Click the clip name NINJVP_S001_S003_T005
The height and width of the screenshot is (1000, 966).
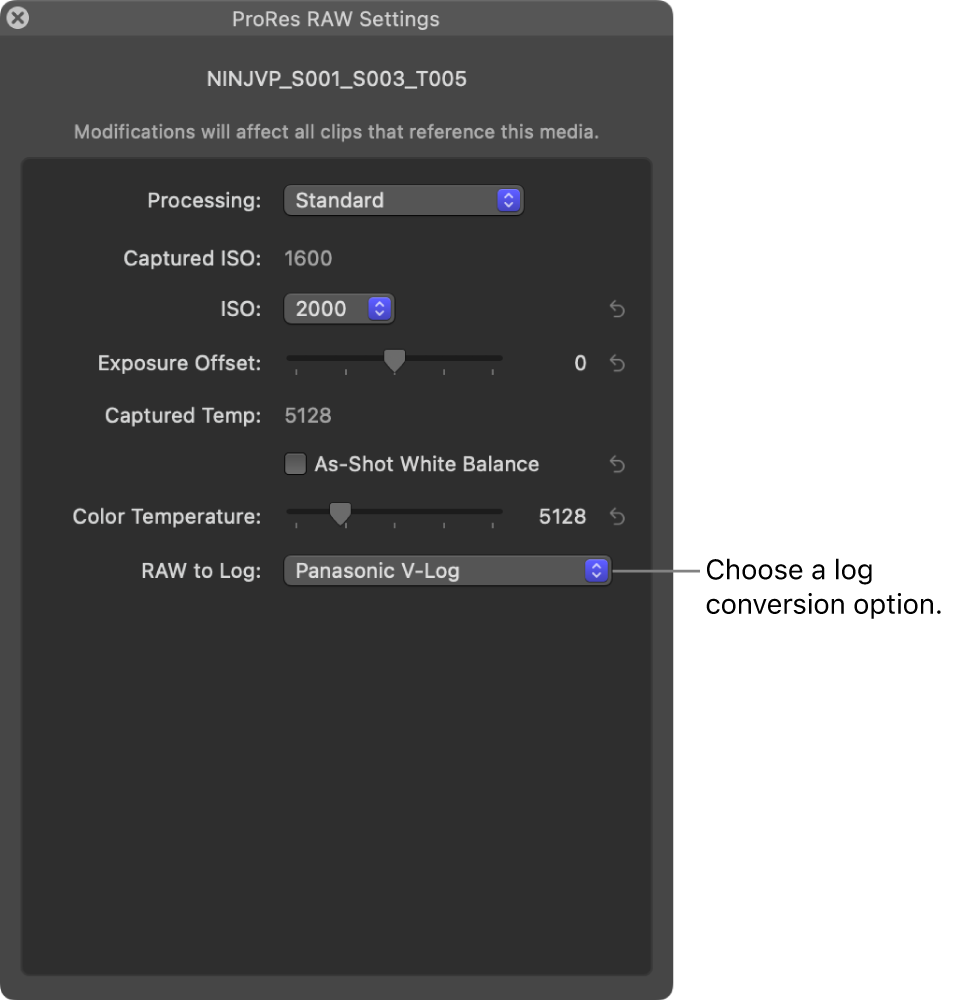[336, 79]
